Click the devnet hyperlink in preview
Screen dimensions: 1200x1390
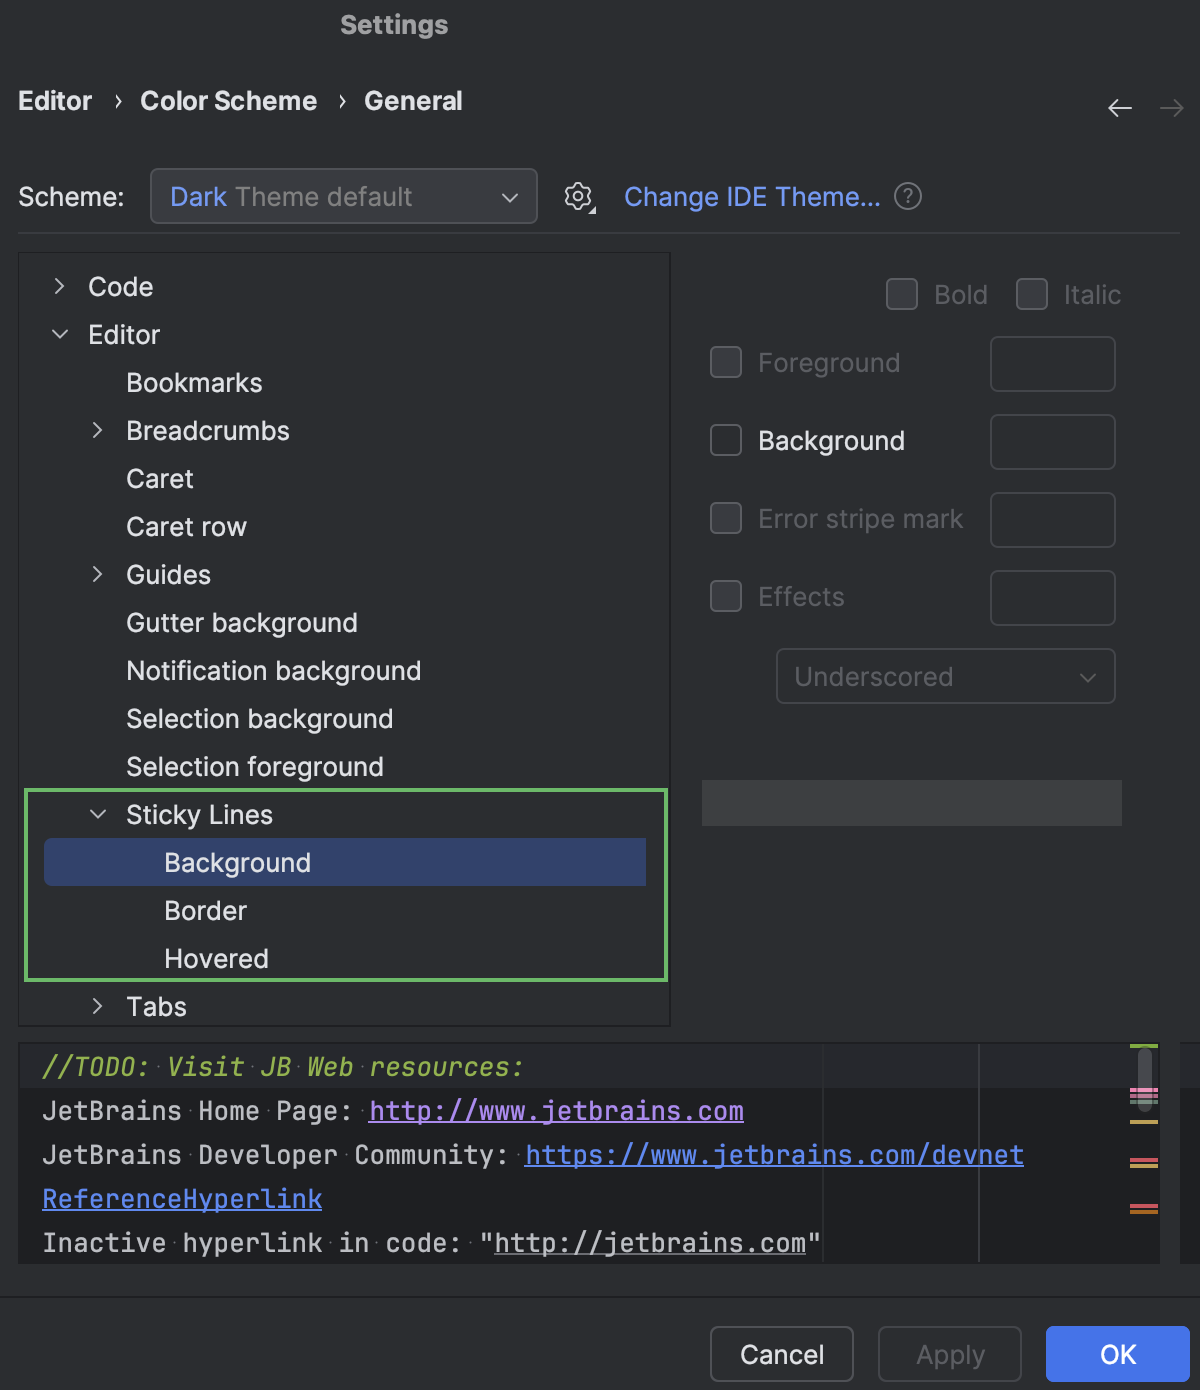tap(774, 1155)
